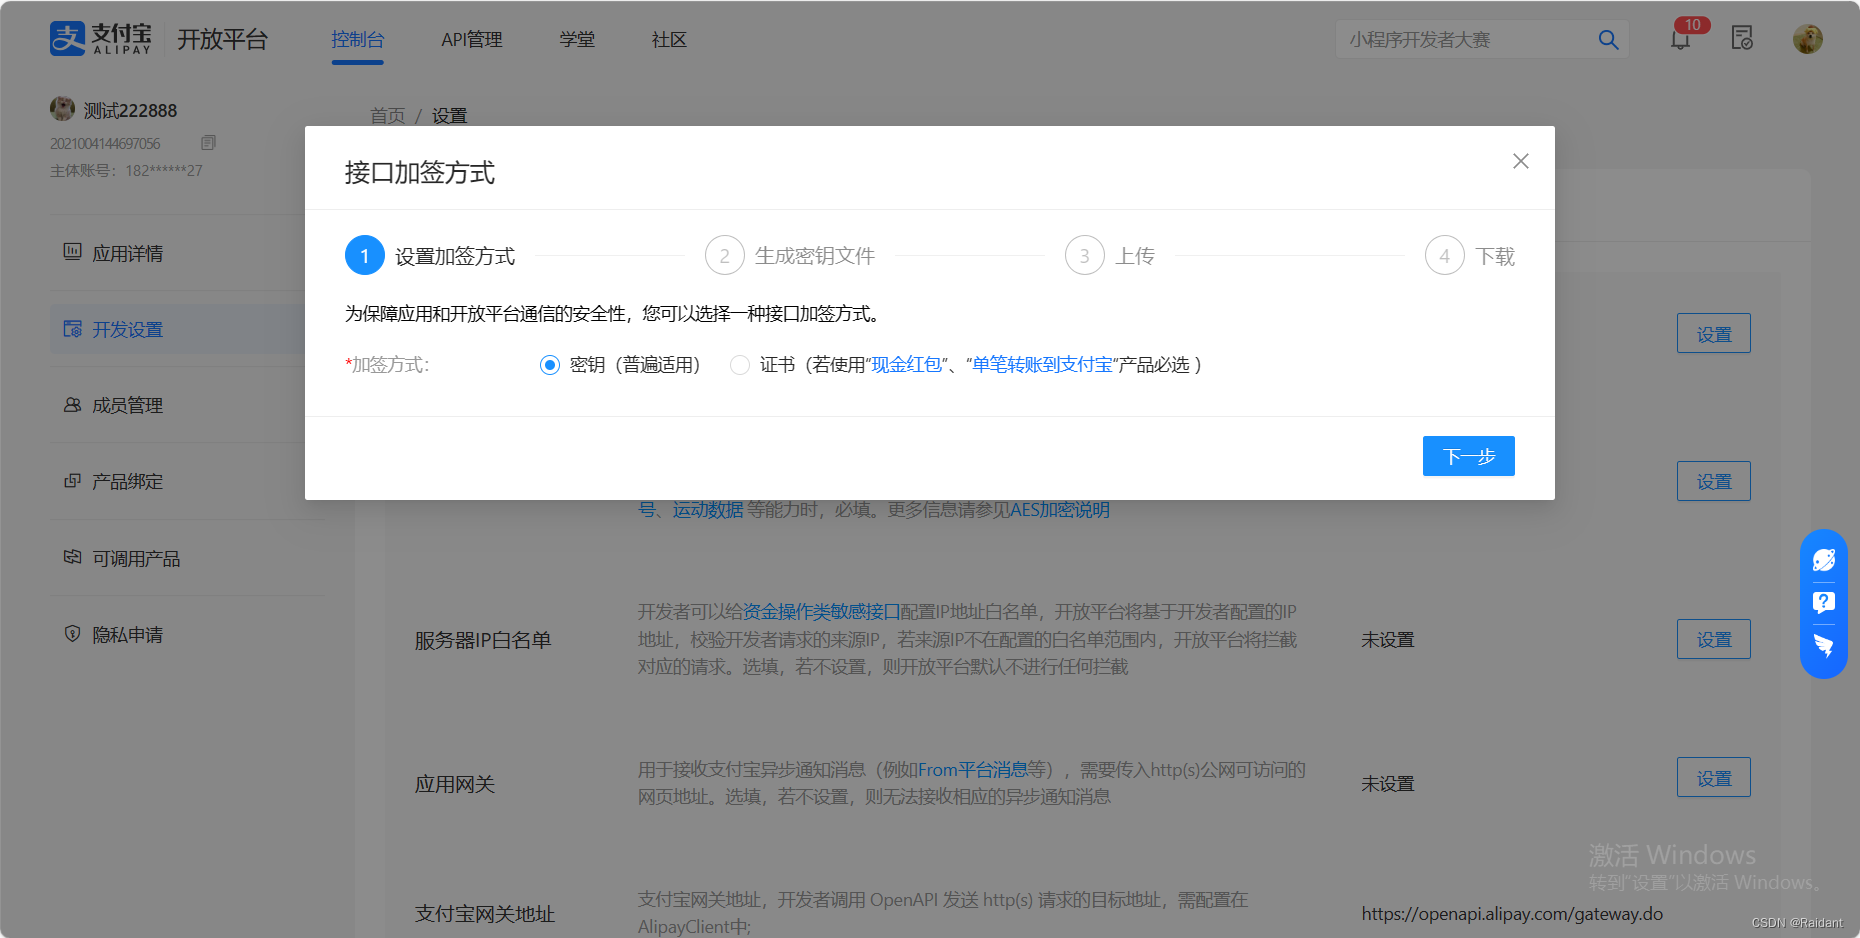Open the 社区 menu
Viewport: 1860px width, 938px height.
coord(669,40)
